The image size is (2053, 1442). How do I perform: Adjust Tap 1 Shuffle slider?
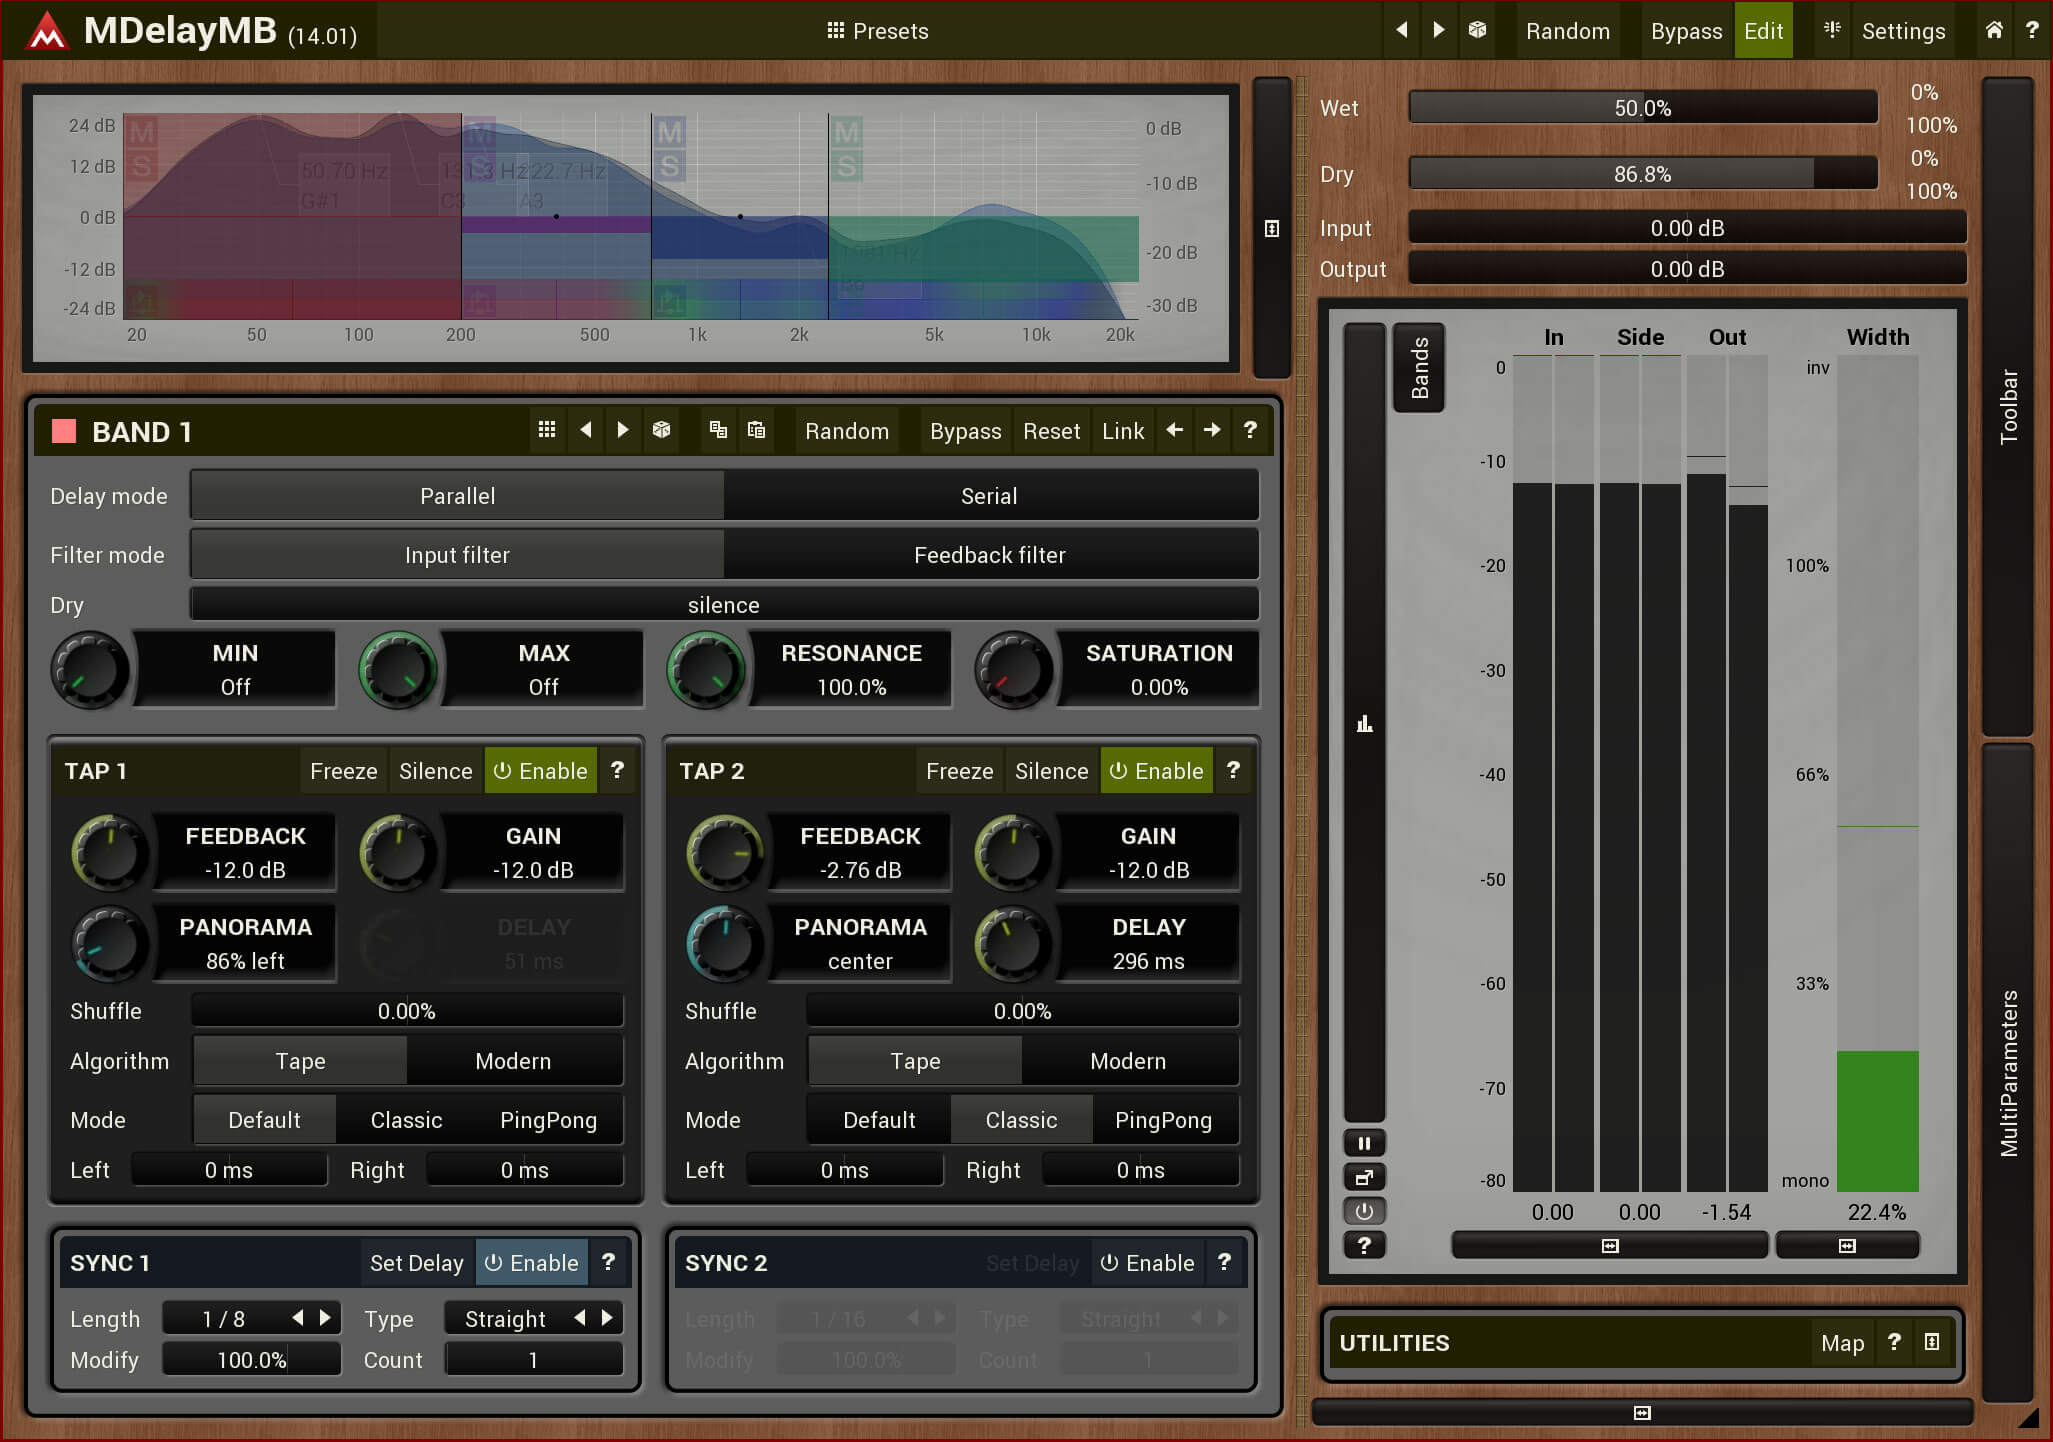click(x=407, y=1011)
